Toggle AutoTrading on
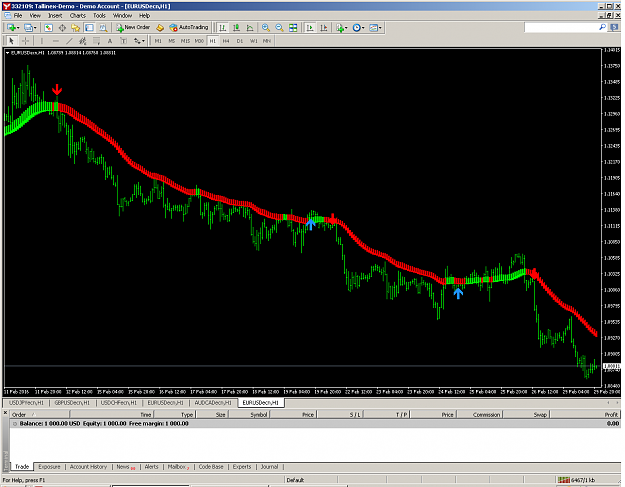This screenshot has width=625, height=487. [x=189, y=27]
